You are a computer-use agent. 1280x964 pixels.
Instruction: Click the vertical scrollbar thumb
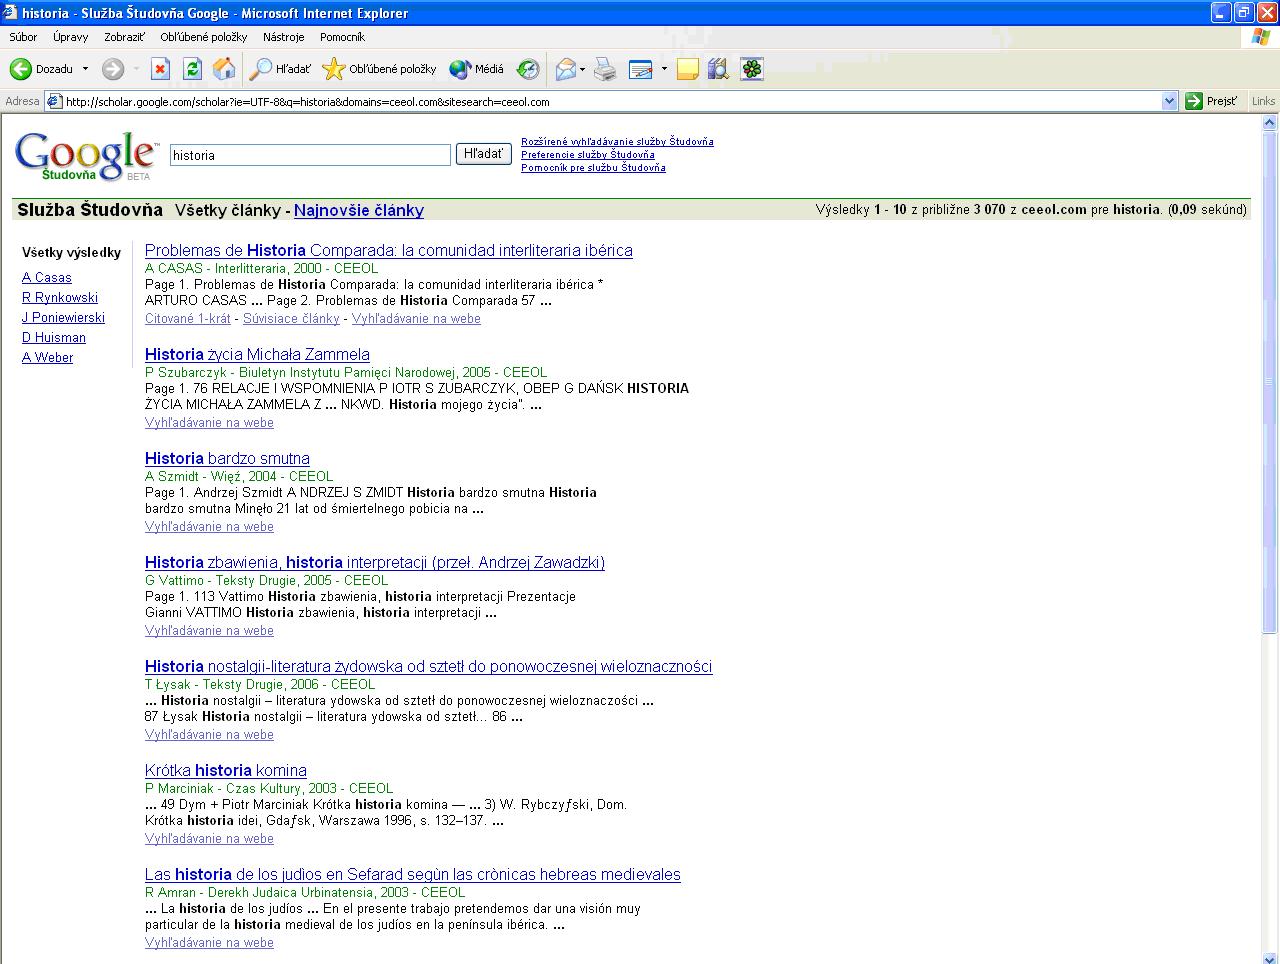pyautogui.click(x=1270, y=382)
